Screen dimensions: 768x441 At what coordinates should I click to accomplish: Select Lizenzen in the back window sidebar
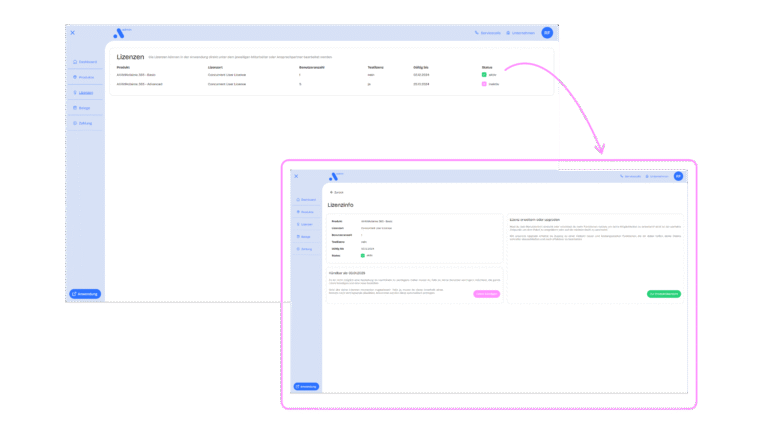coord(85,92)
